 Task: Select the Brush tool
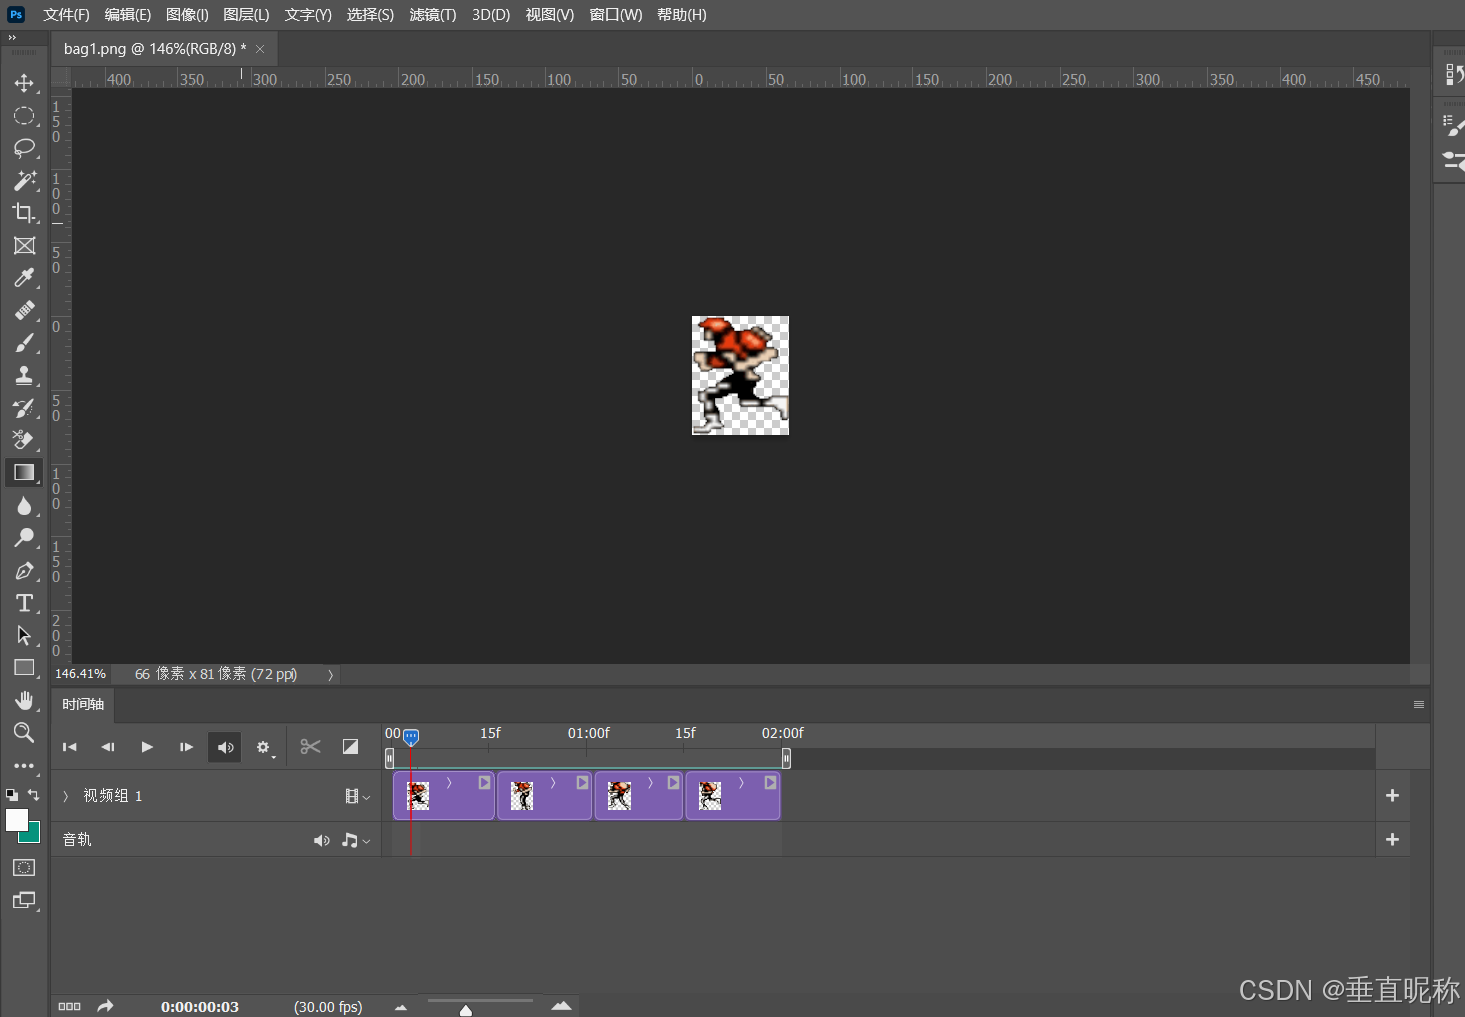point(24,343)
